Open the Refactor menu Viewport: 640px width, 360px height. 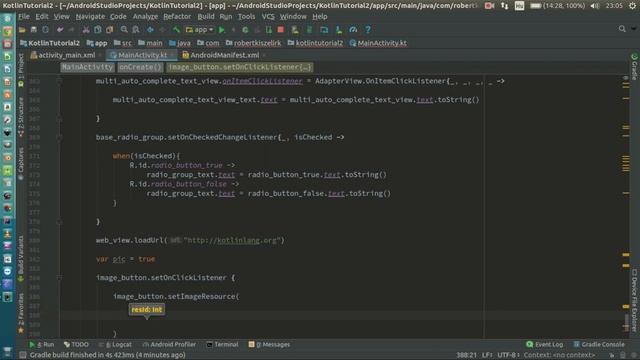(x=177, y=17)
